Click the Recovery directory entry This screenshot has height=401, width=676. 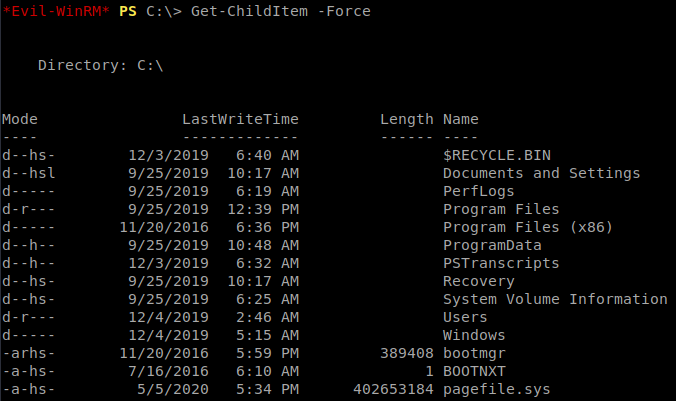pyautogui.click(x=479, y=282)
